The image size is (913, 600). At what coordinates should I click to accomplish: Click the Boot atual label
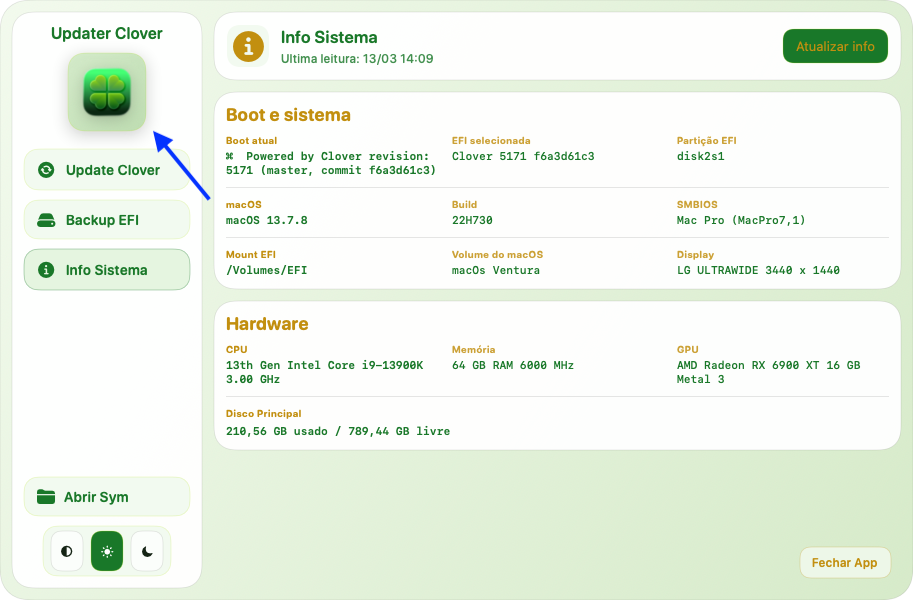tap(252, 140)
